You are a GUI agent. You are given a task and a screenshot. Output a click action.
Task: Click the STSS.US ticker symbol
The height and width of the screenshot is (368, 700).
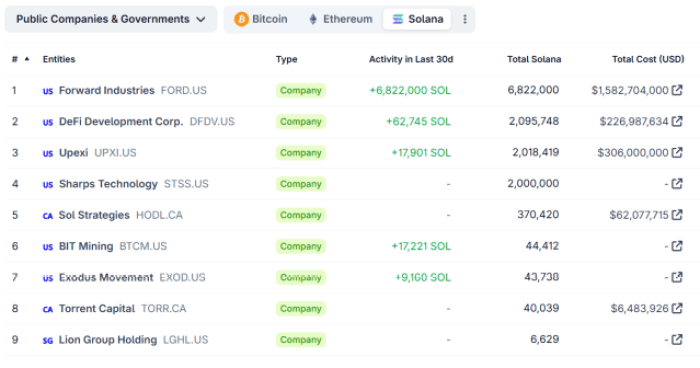(x=186, y=184)
